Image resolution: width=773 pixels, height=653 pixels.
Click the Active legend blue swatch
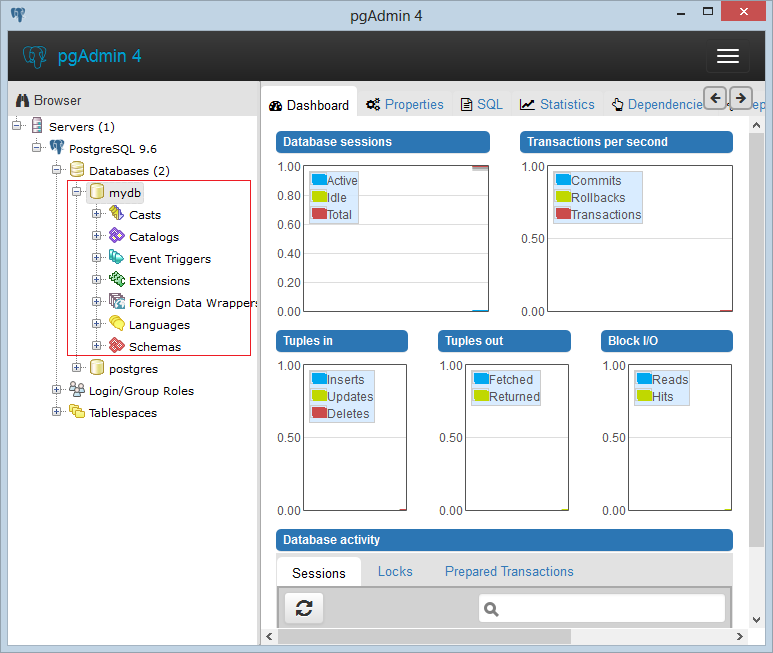(x=319, y=179)
